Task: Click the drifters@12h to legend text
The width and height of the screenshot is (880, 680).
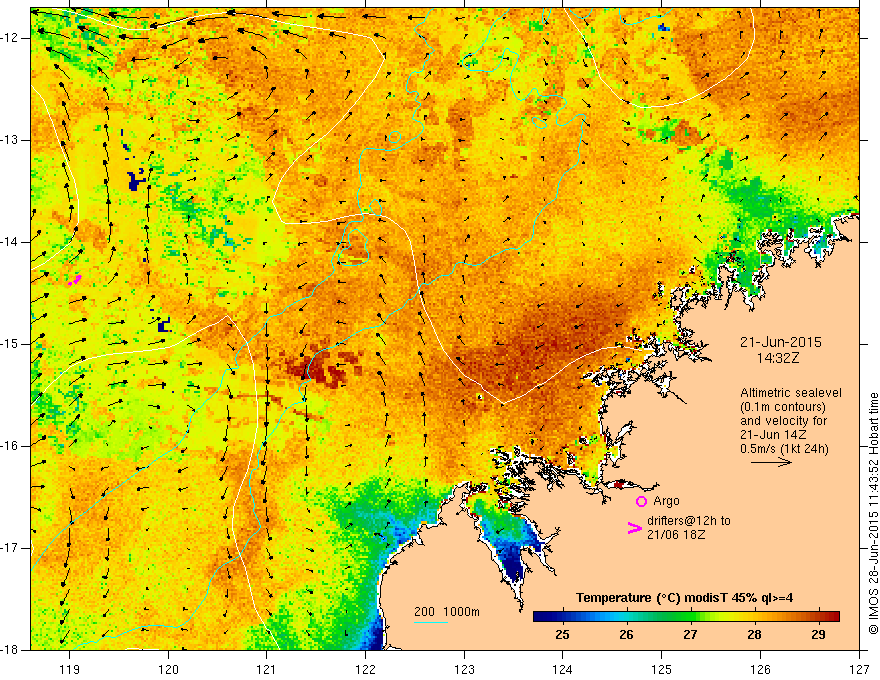Action: (x=689, y=521)
